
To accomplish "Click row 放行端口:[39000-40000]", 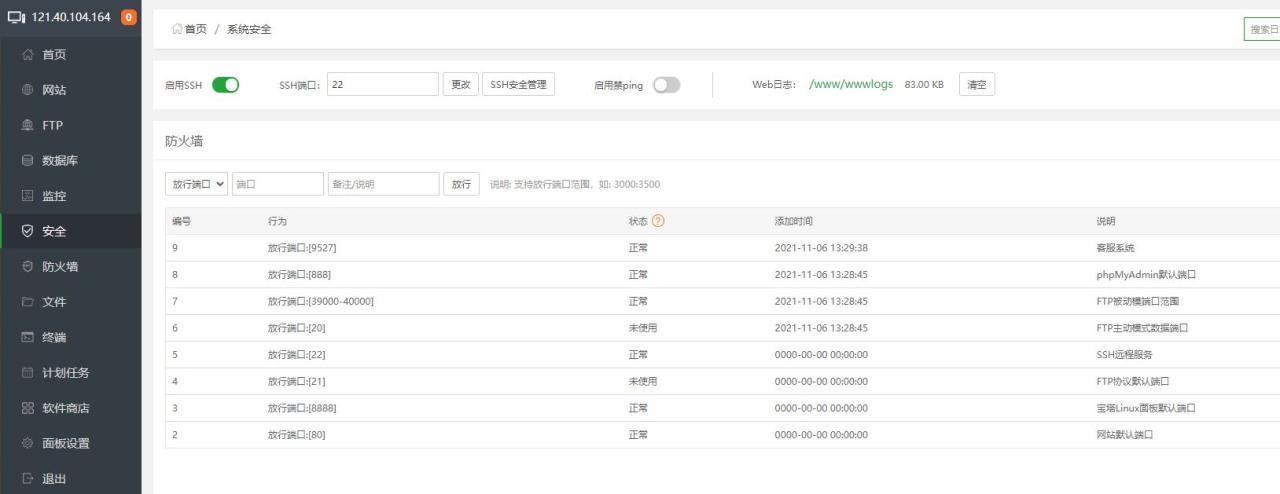I will [722, 301].
